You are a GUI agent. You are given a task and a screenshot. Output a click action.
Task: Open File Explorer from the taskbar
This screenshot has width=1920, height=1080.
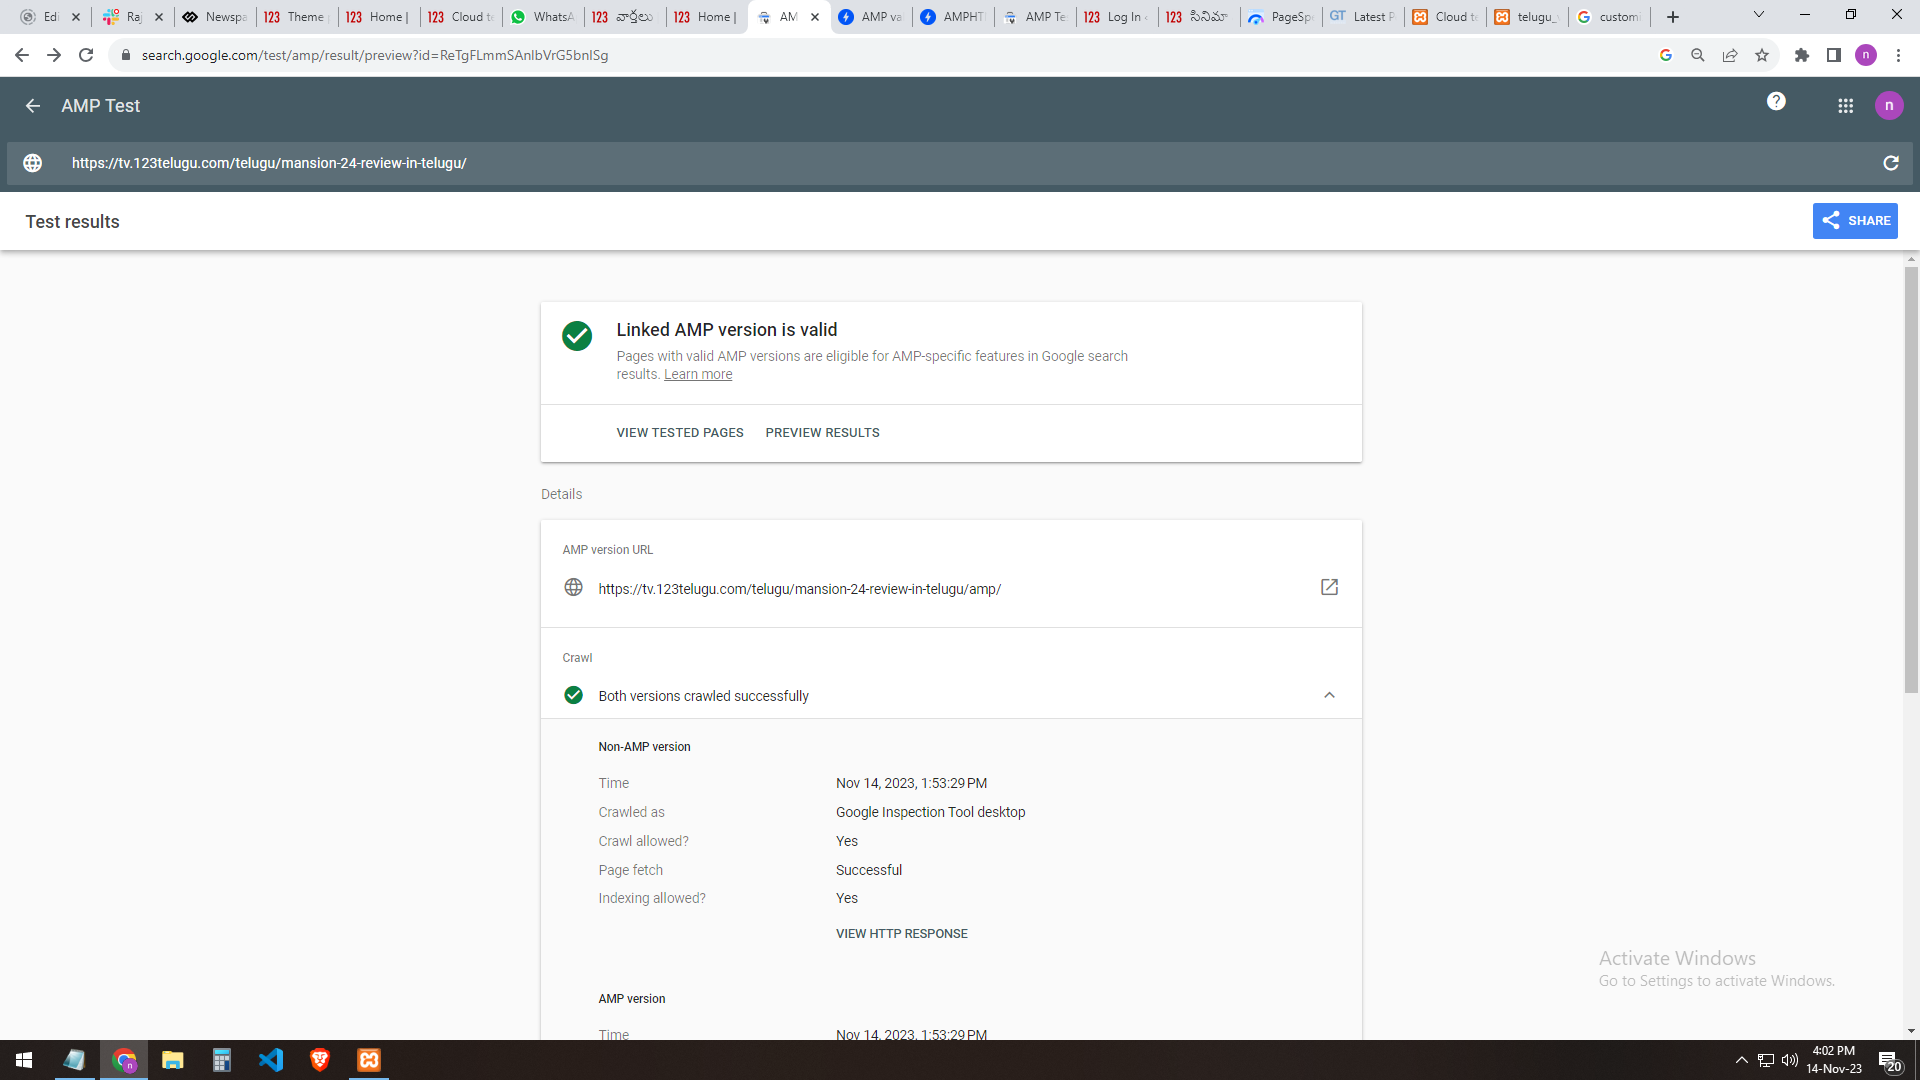pos(172,1060)
